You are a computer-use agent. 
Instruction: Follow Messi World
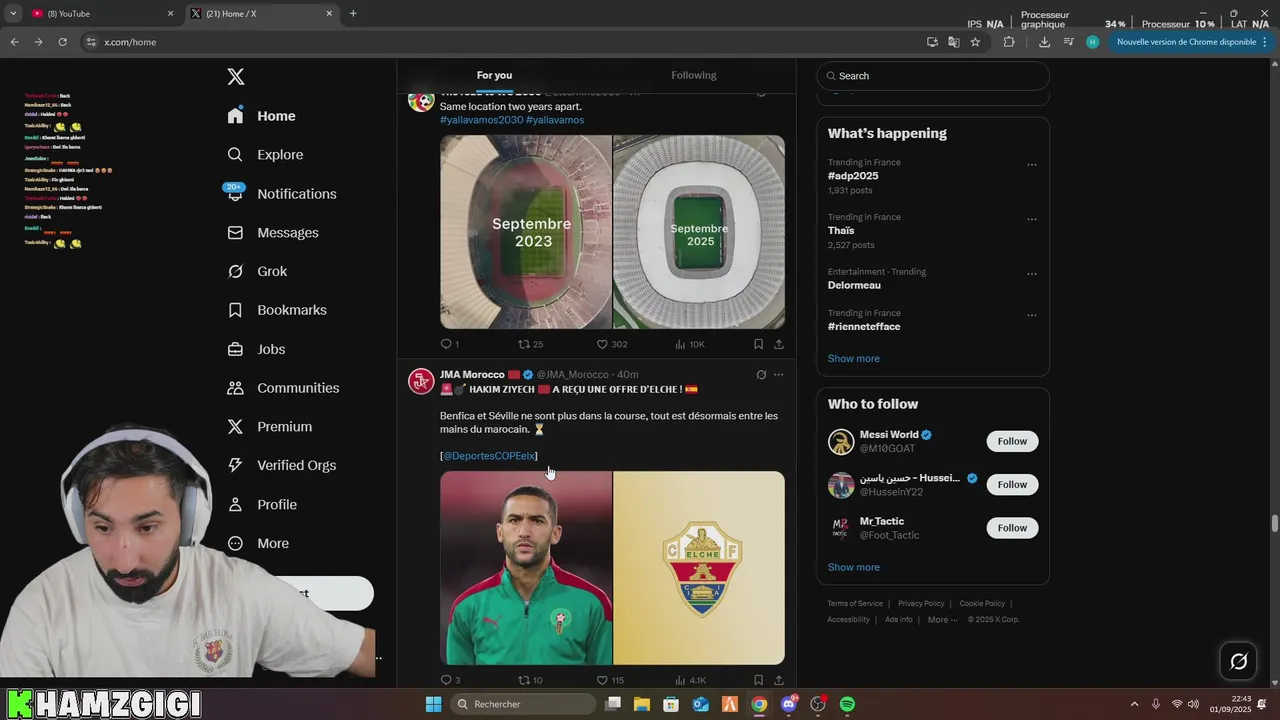[1012, 442]
